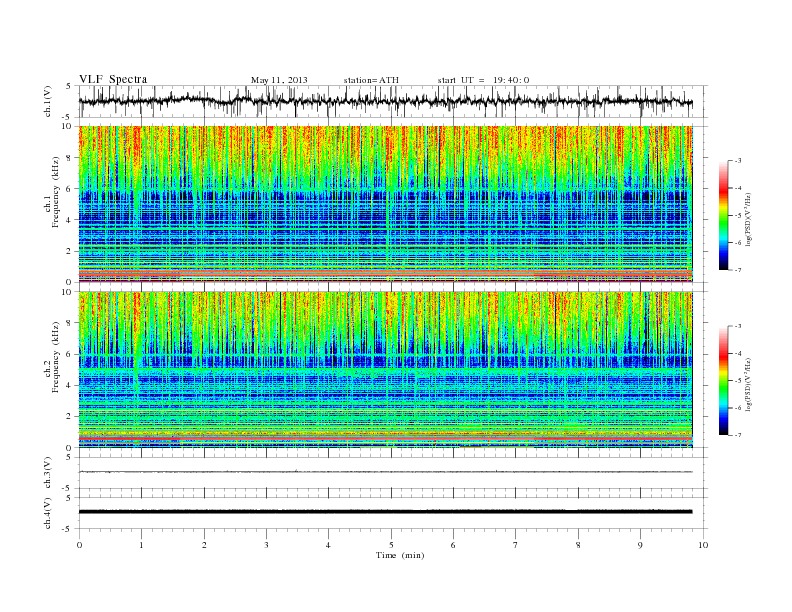Viewport: 792px width, 612px height.
Task: Click the "ch.4(V)" axis label
Action: pyautogui.click(x=47, y=513)
